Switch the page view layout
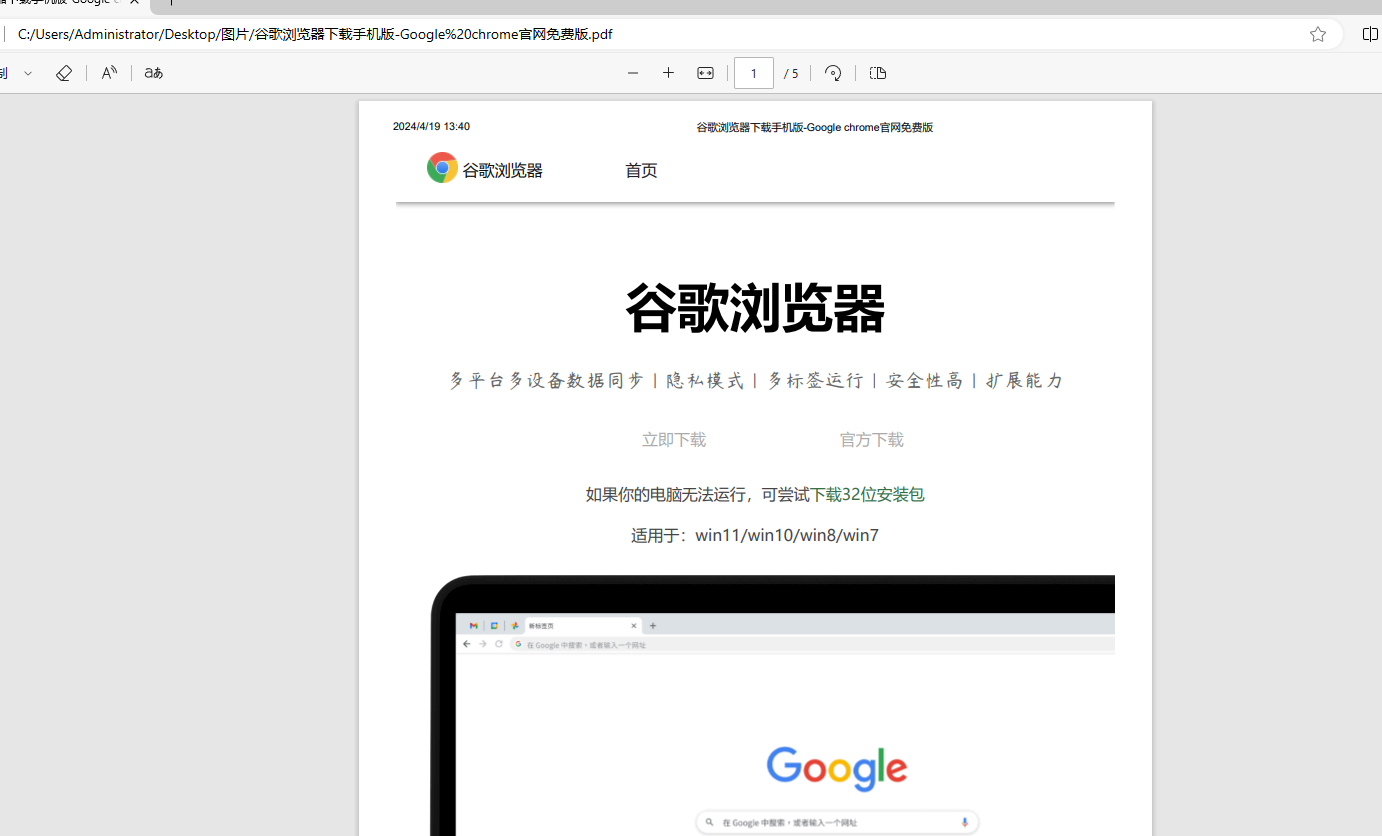Screen dimensions: 1382x836 click(878, 73)
